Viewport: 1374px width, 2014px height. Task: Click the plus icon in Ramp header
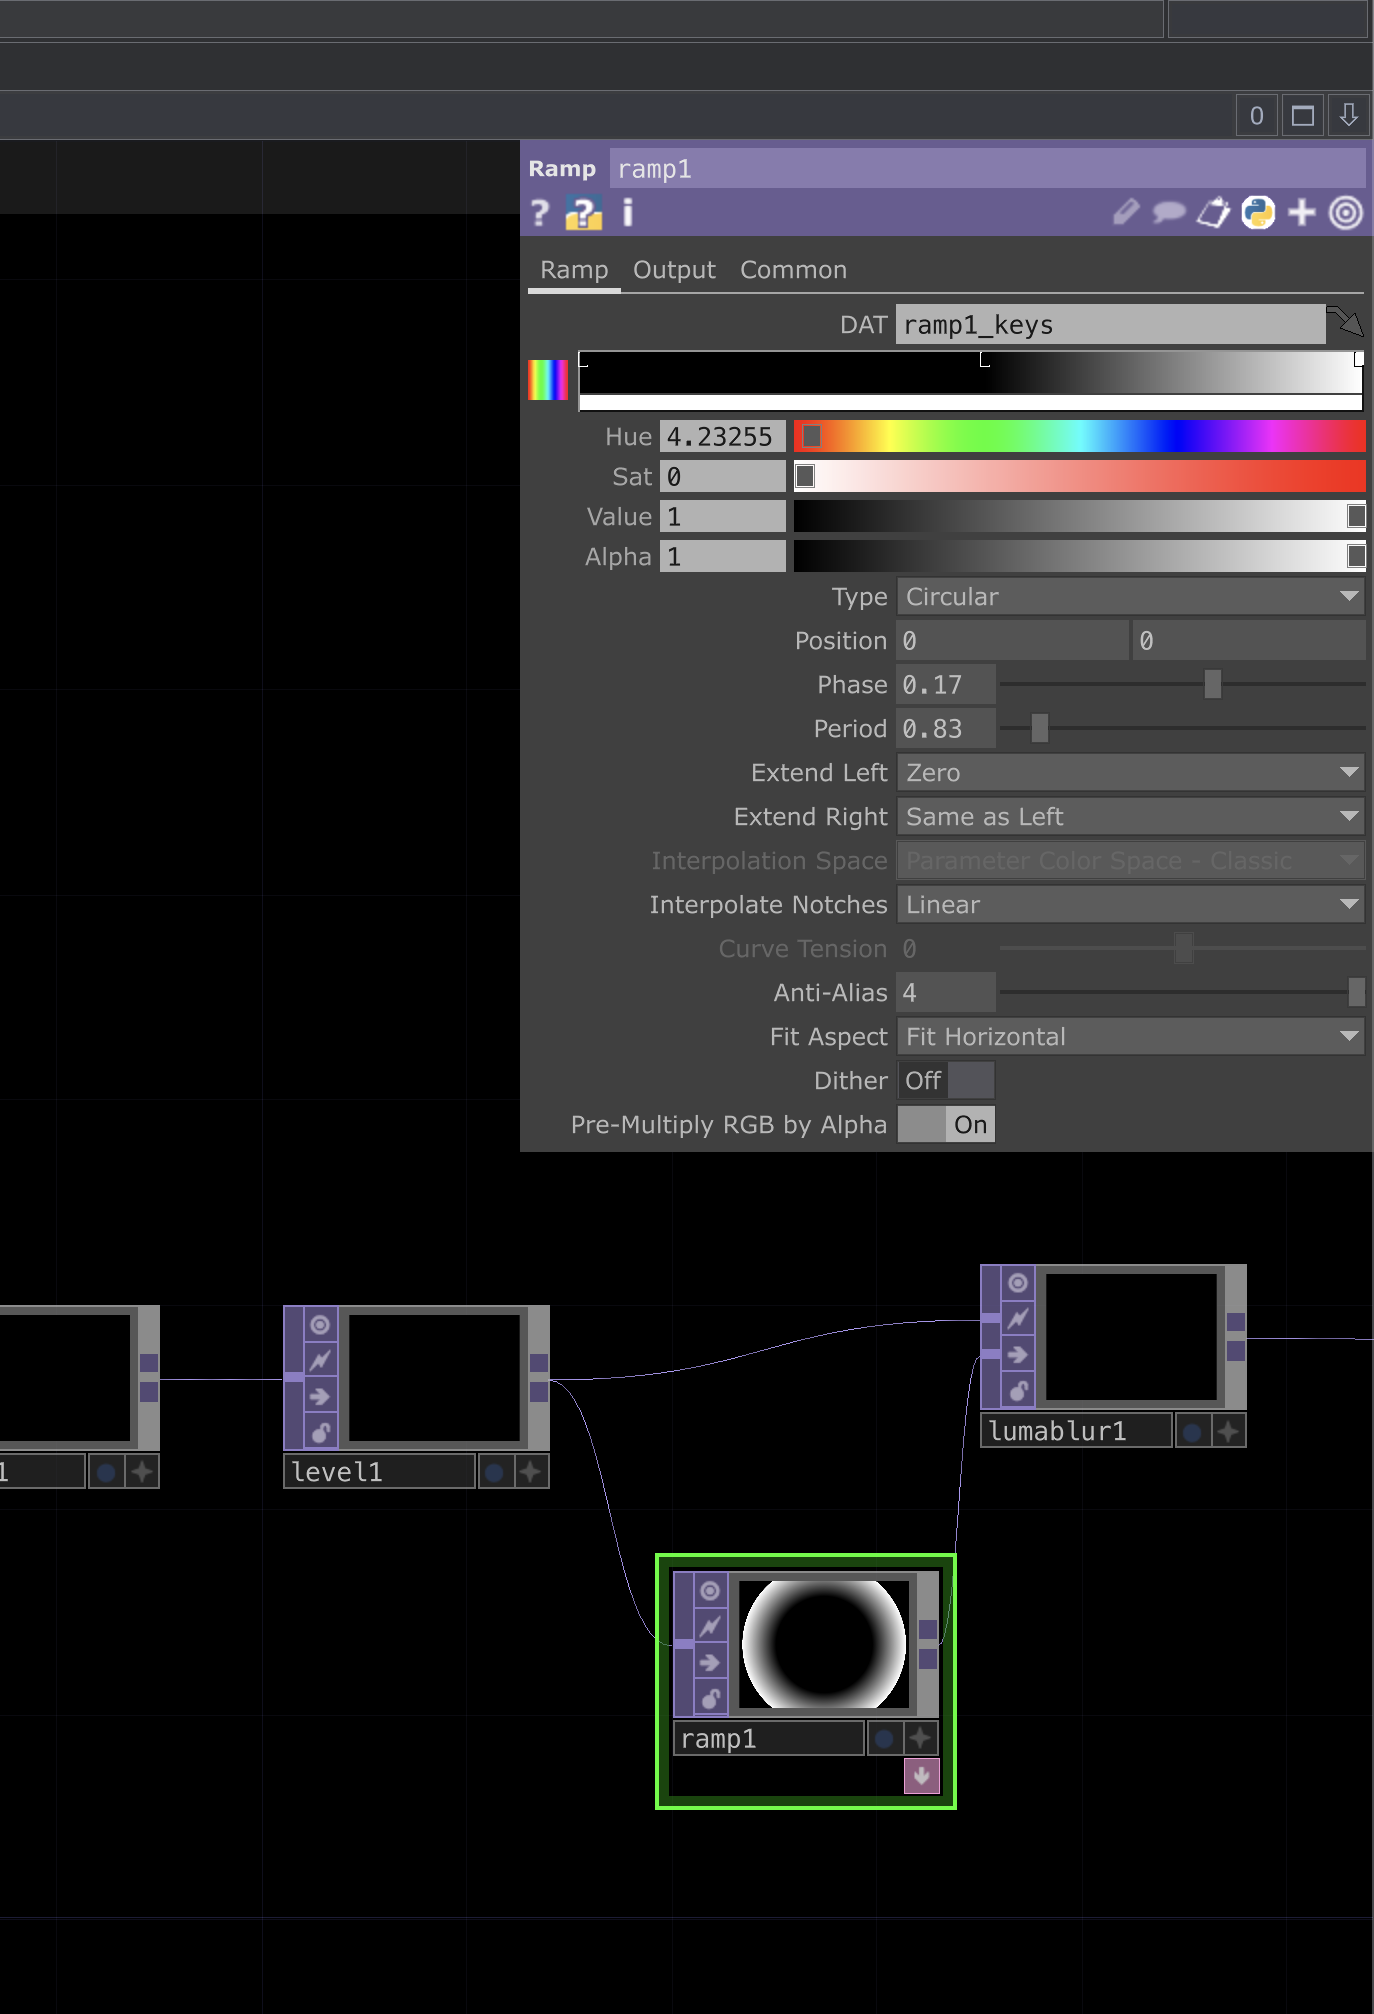1302,213
